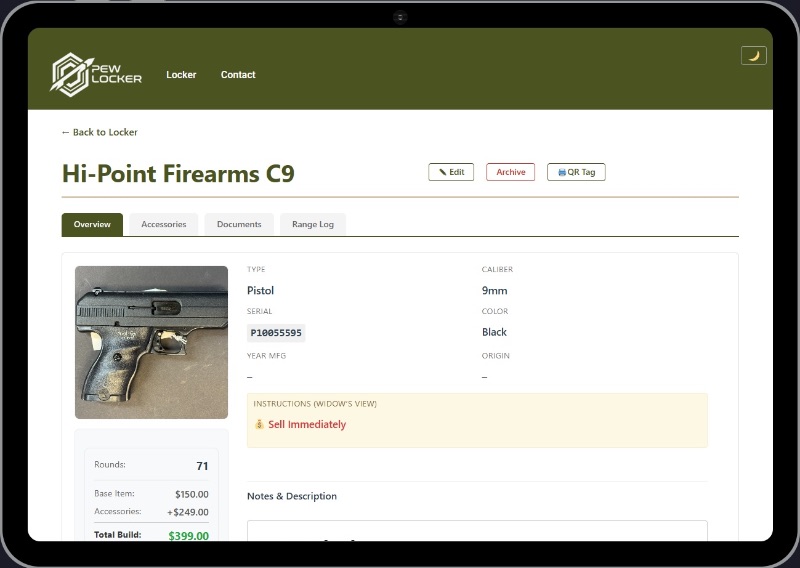Toggle dark mode with the moon icon

753,56
